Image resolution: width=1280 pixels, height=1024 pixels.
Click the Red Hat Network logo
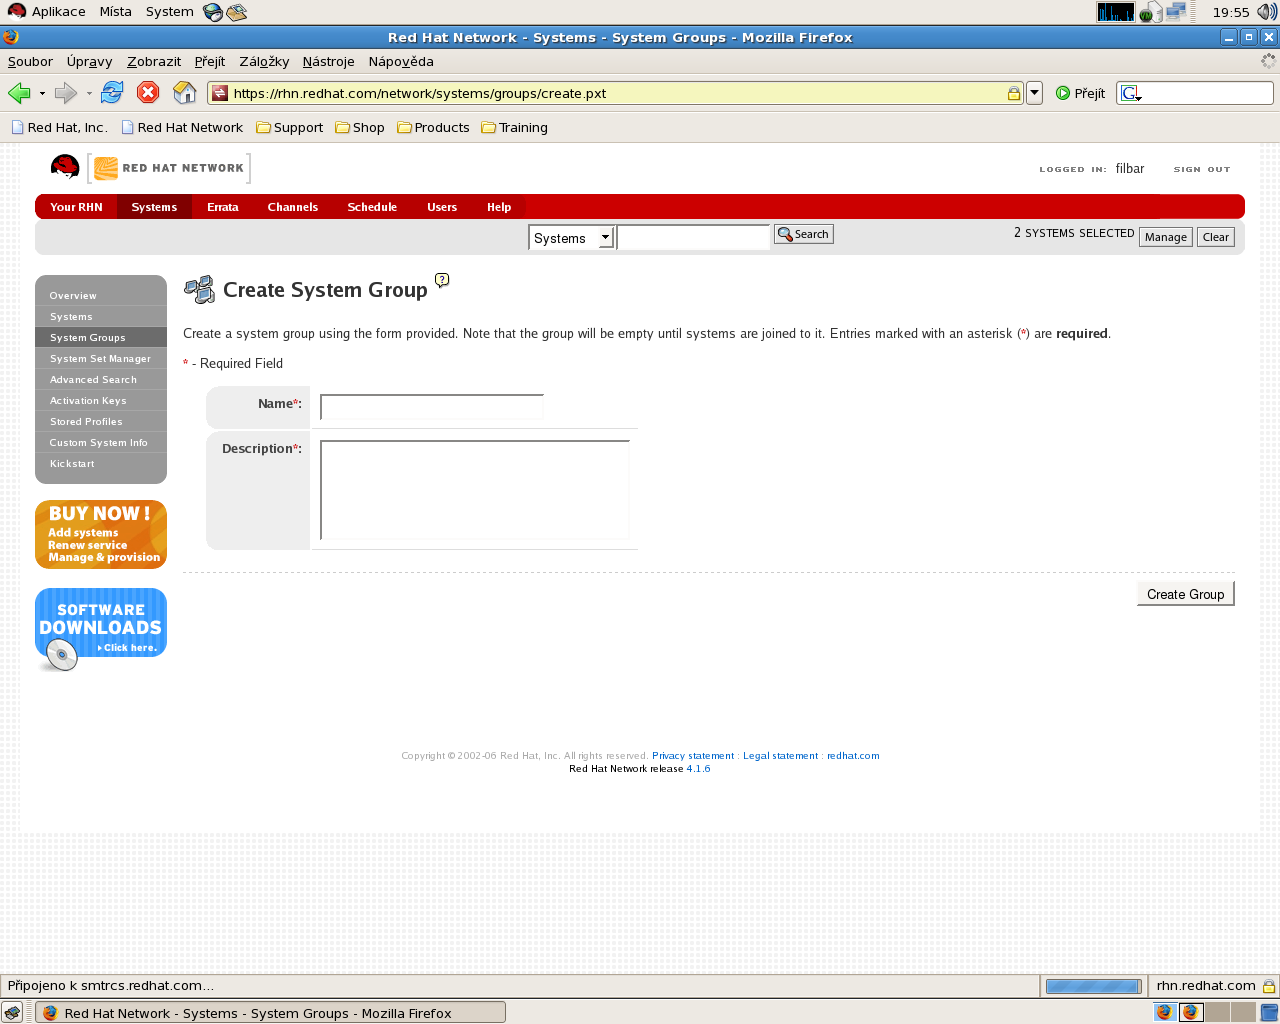(169, 168)
